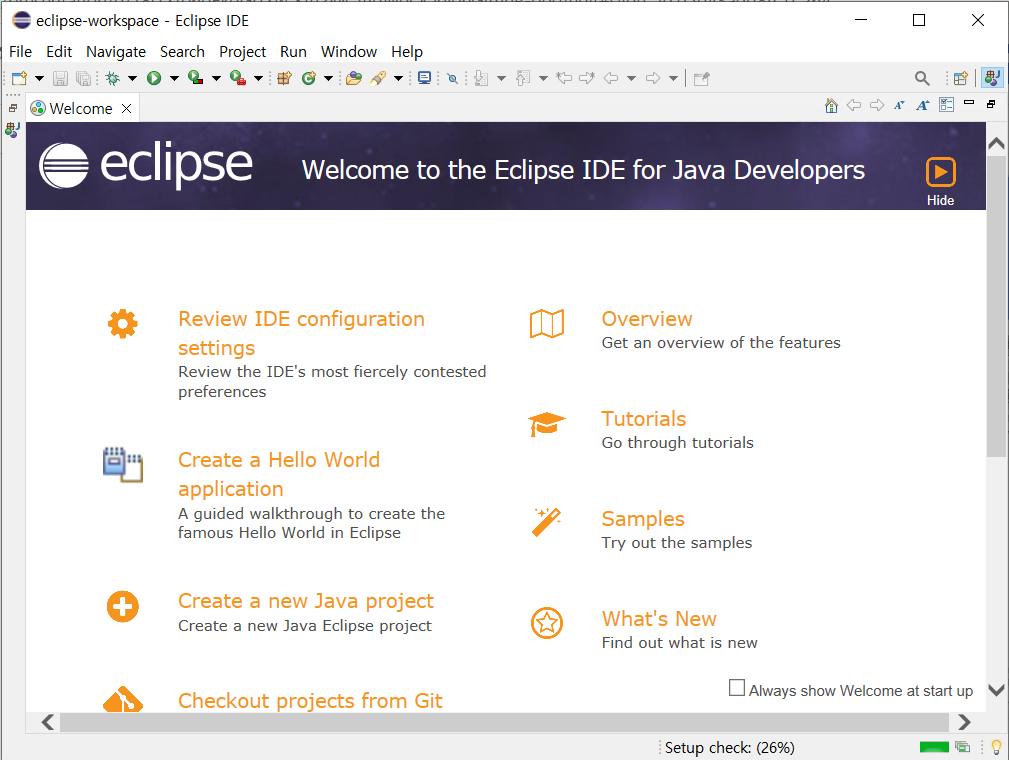Click the Welcome page forward arrow
This screenshot has height=760, width=1009.
[x=877, y=106]
